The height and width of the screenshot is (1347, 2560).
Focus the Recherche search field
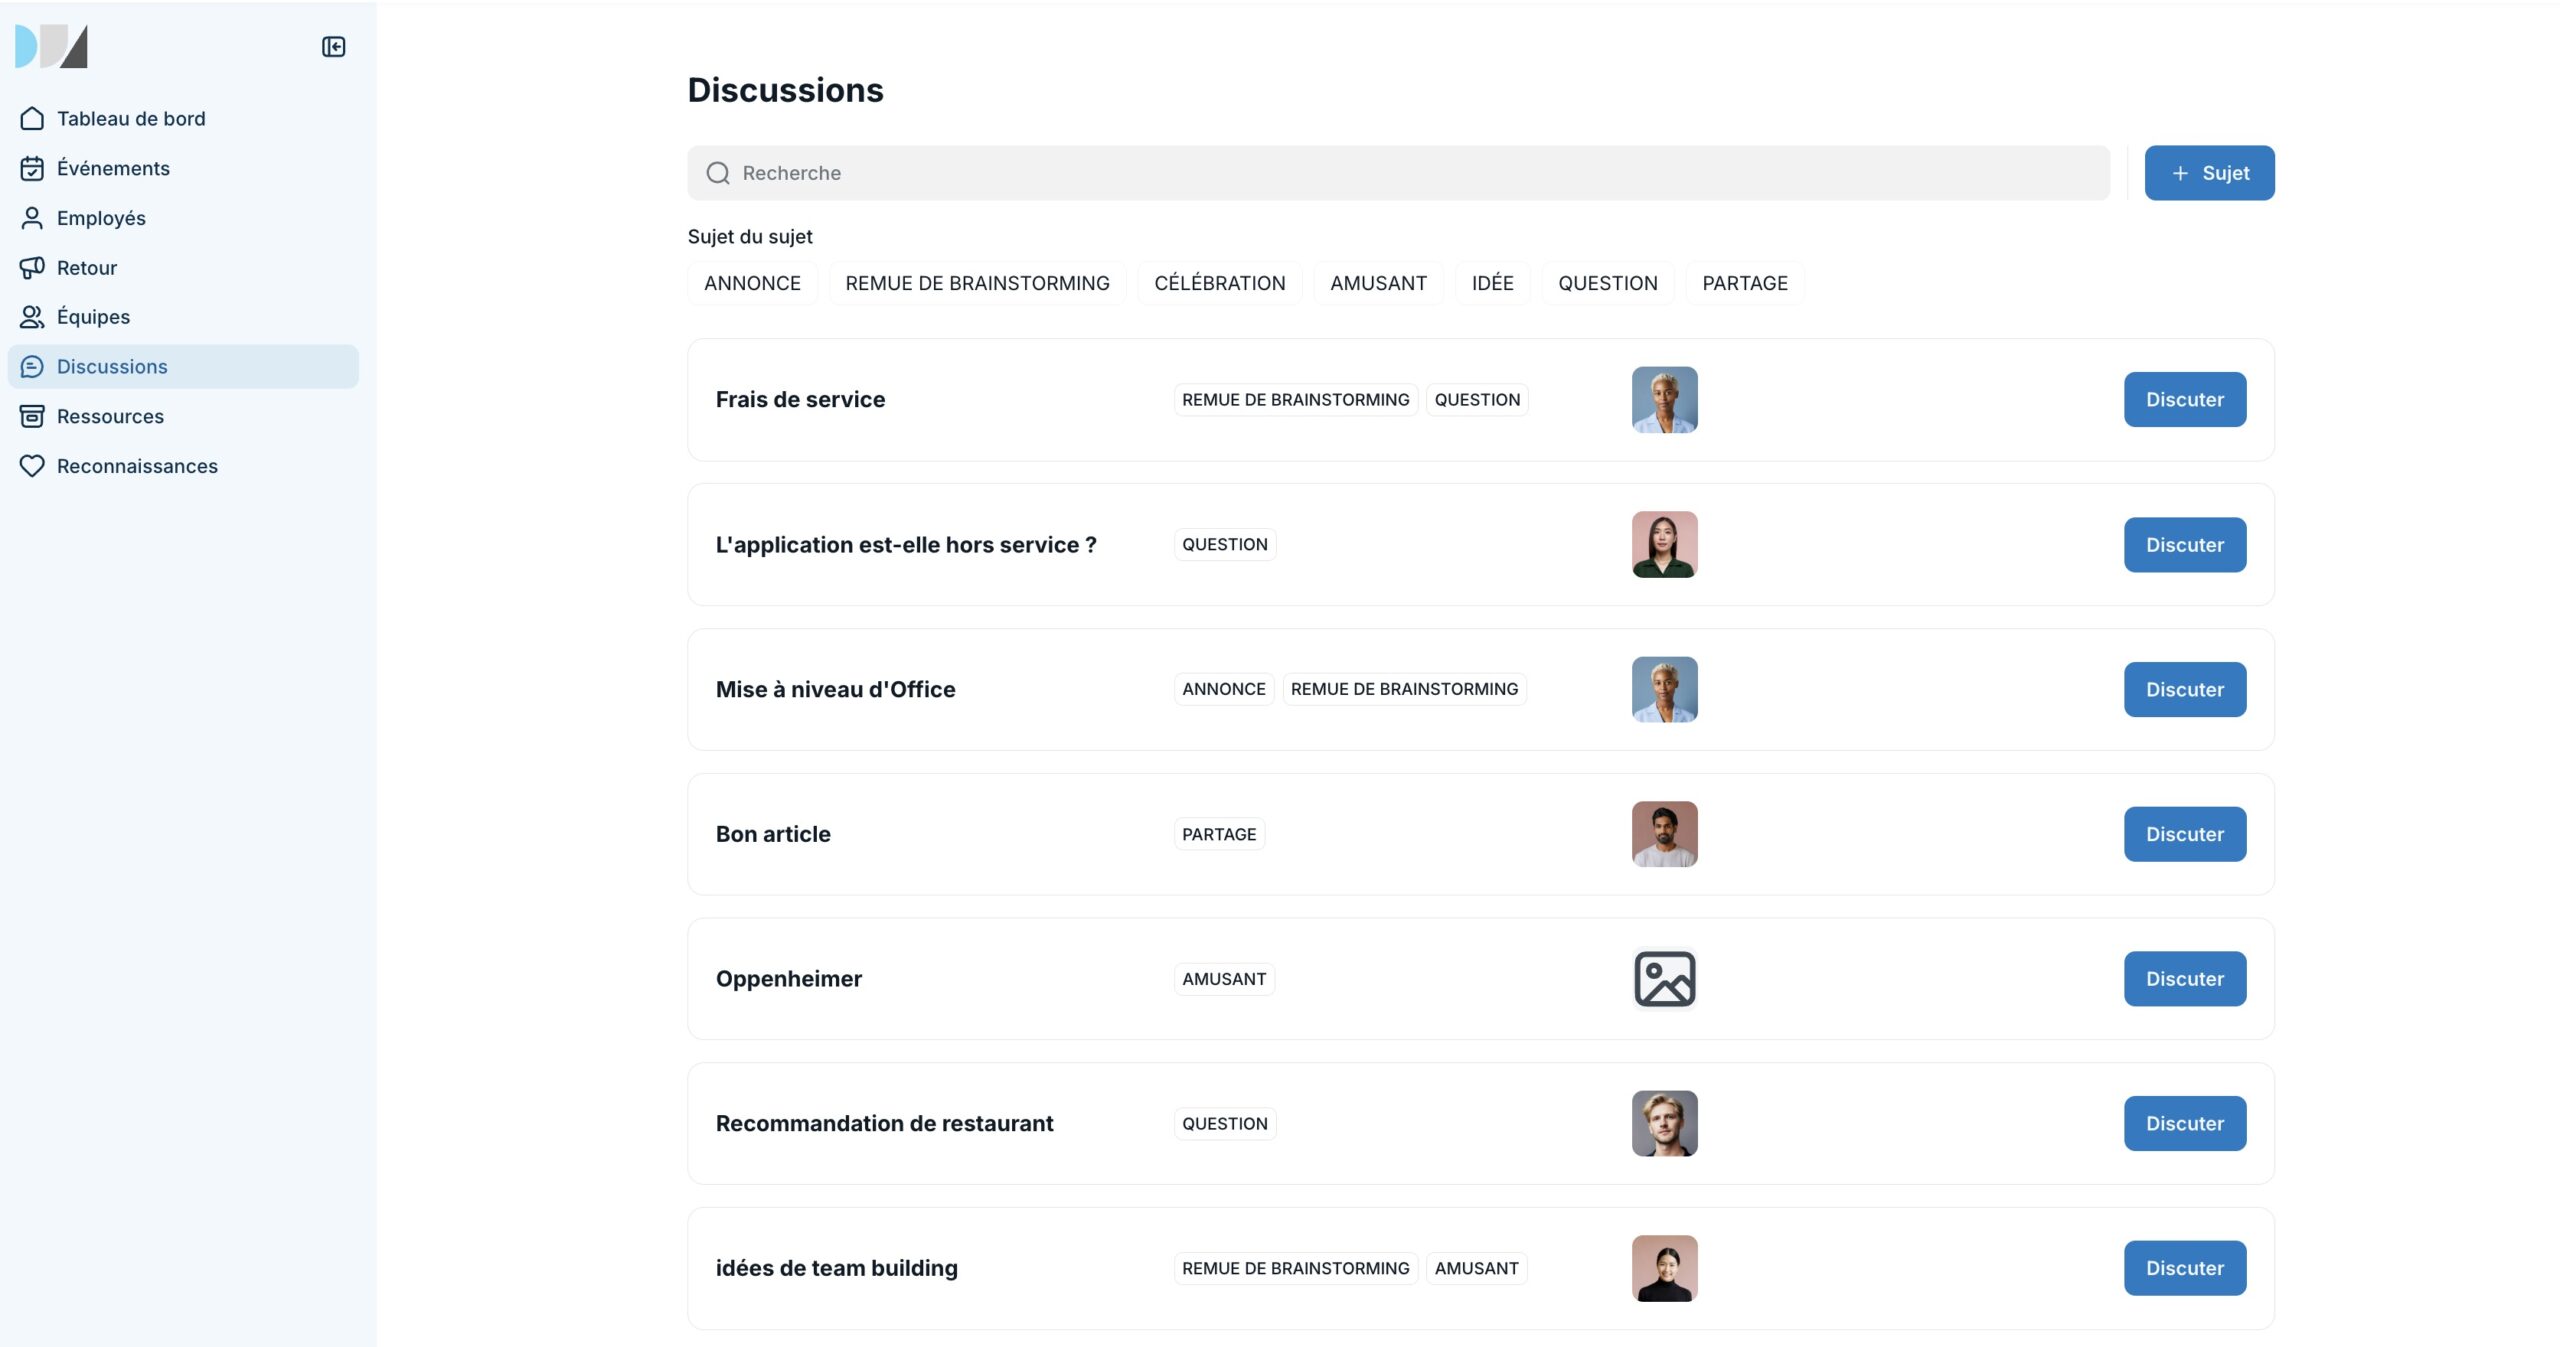pyautogui.click(x=1400, y=173)
